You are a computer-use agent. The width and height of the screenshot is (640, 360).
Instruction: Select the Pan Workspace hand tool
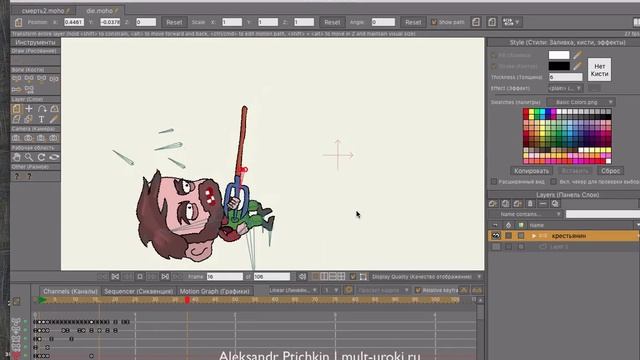point(16,157)
